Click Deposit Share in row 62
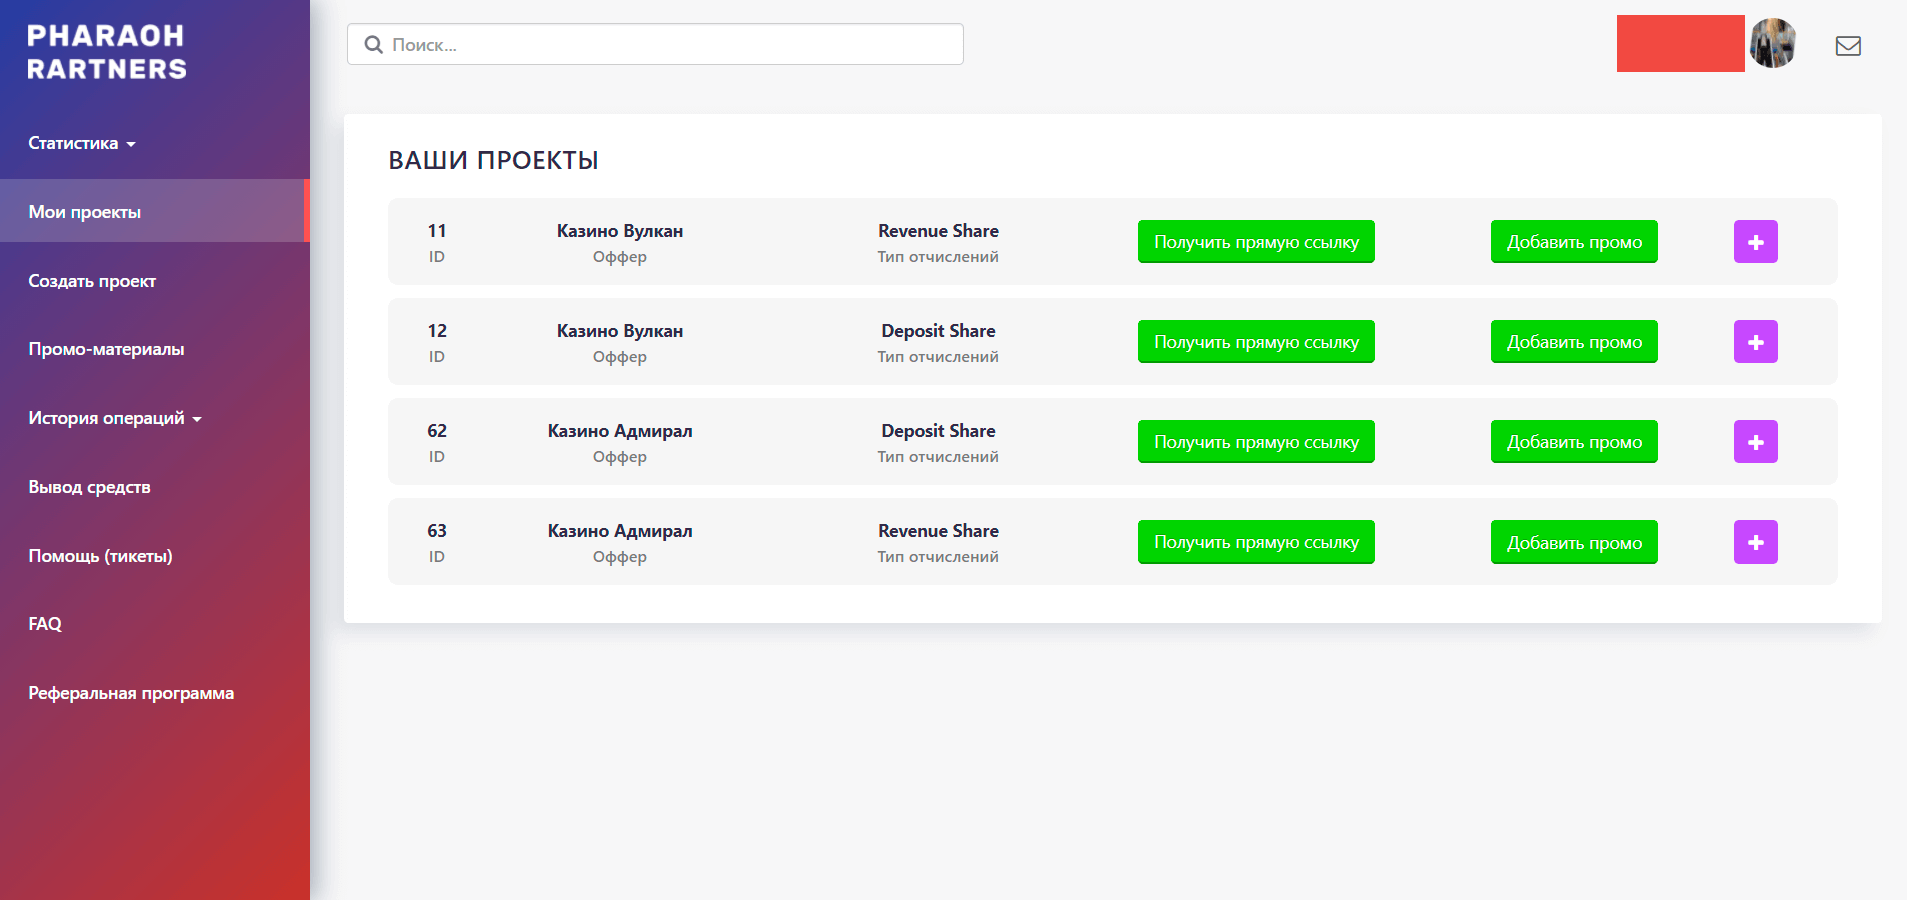The width and height of the screenshot is (1907, 900). (x=938, y=431)
